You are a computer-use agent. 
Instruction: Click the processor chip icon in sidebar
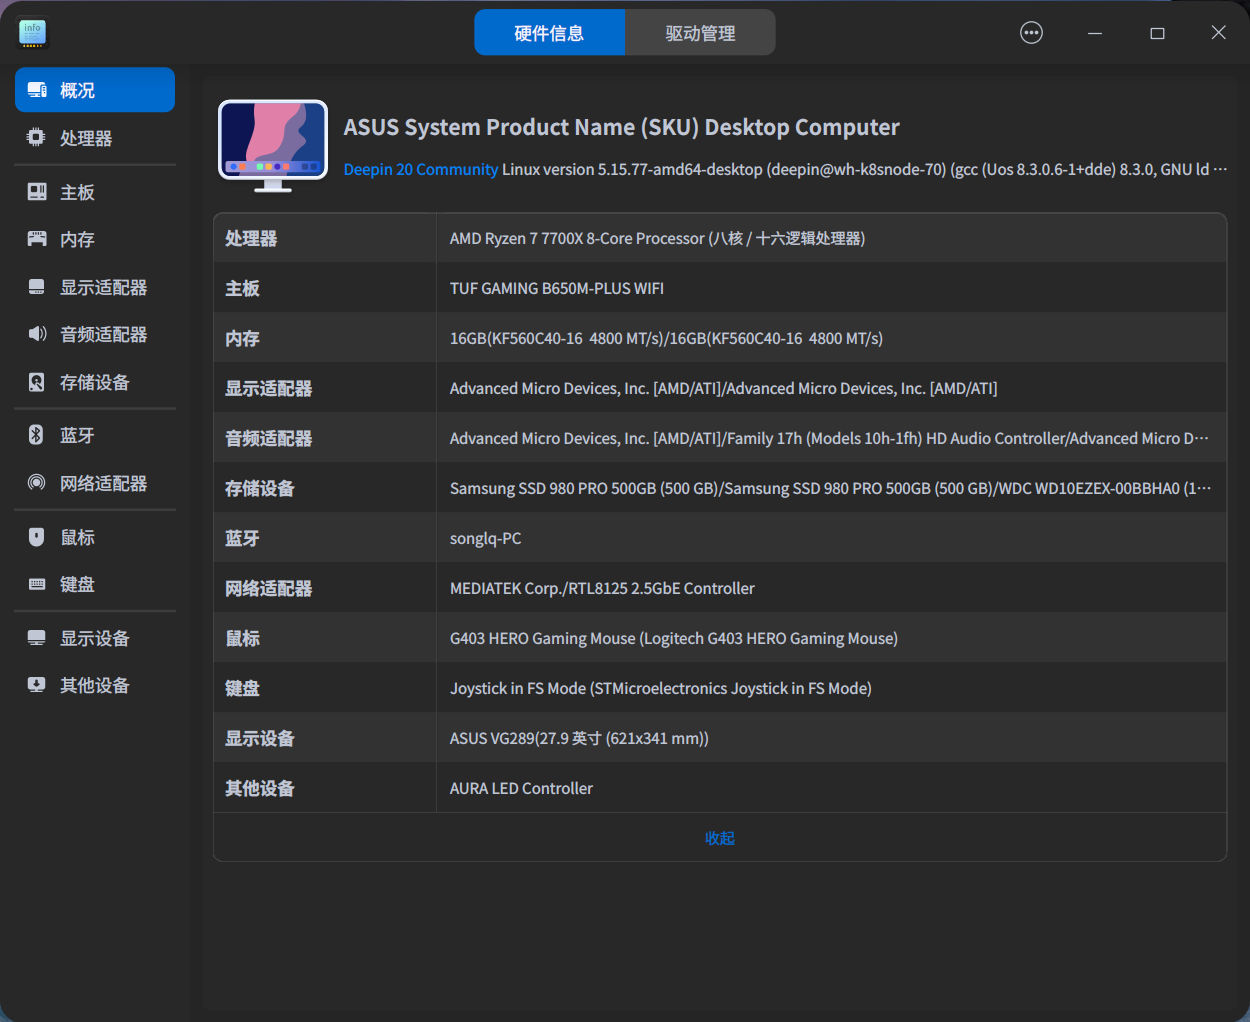37,138
